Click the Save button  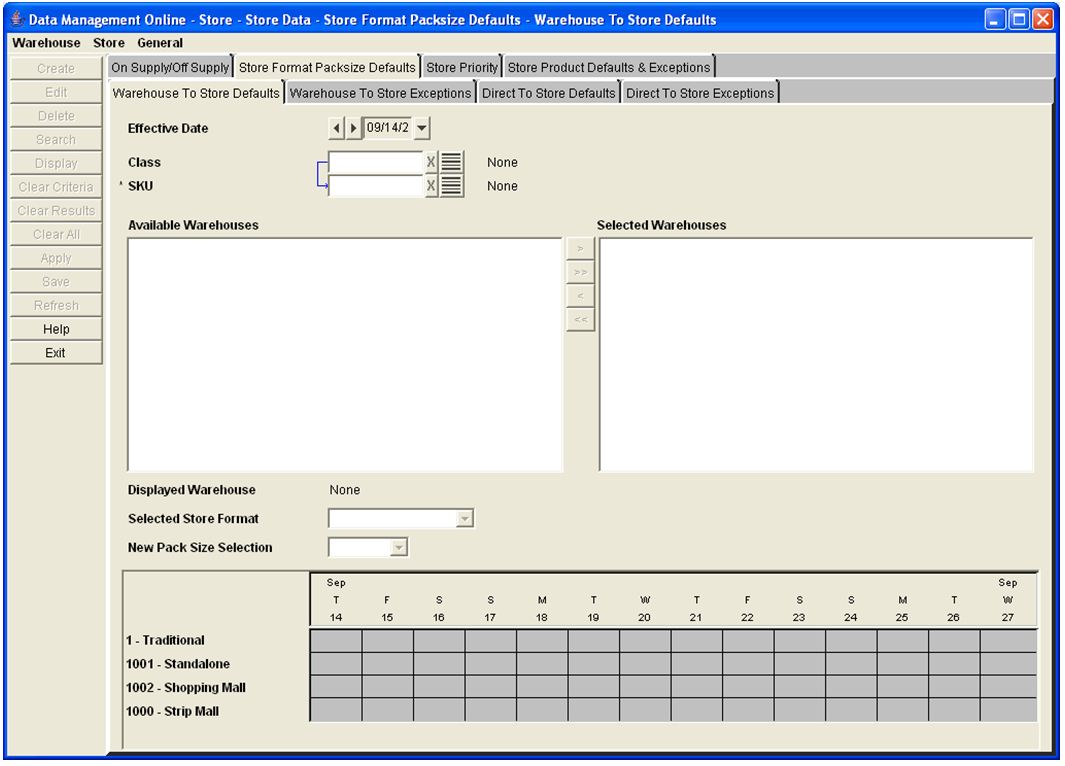point(56,282)
